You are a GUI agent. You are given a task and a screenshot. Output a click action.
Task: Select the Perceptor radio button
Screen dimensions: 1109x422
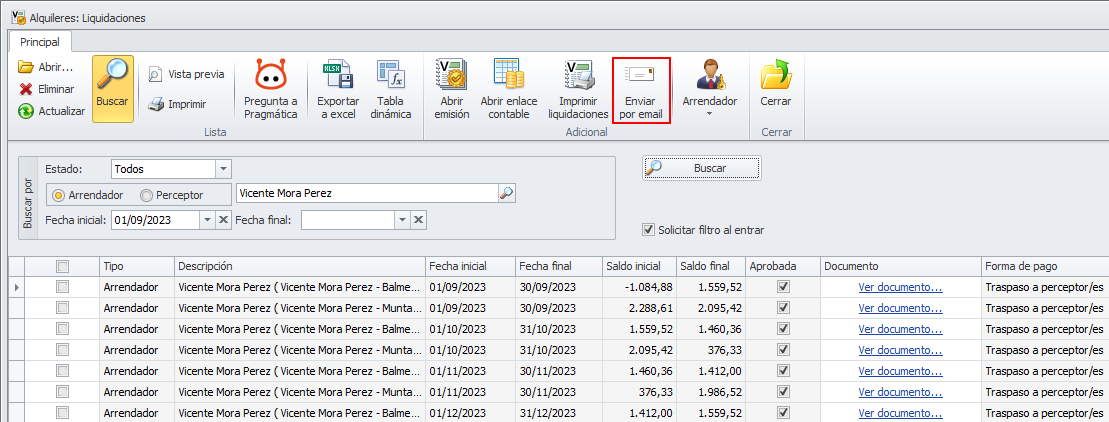click(x=147, y=195)
